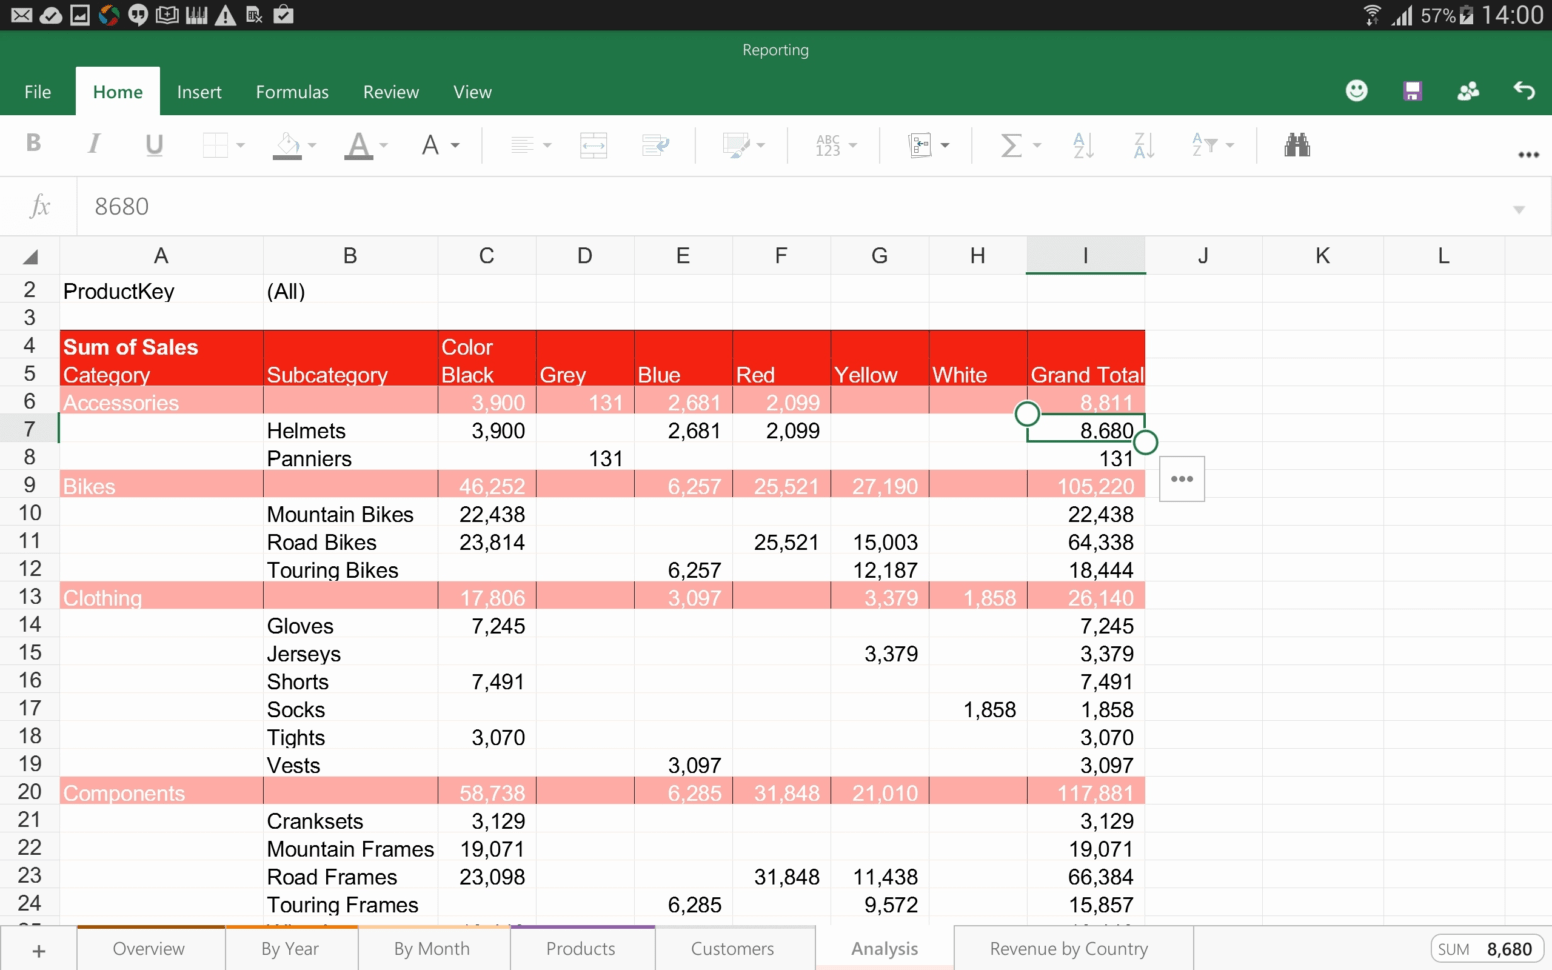Select the Font Color icon
The image size is (1552, 970).
click(x=359, y=145)
